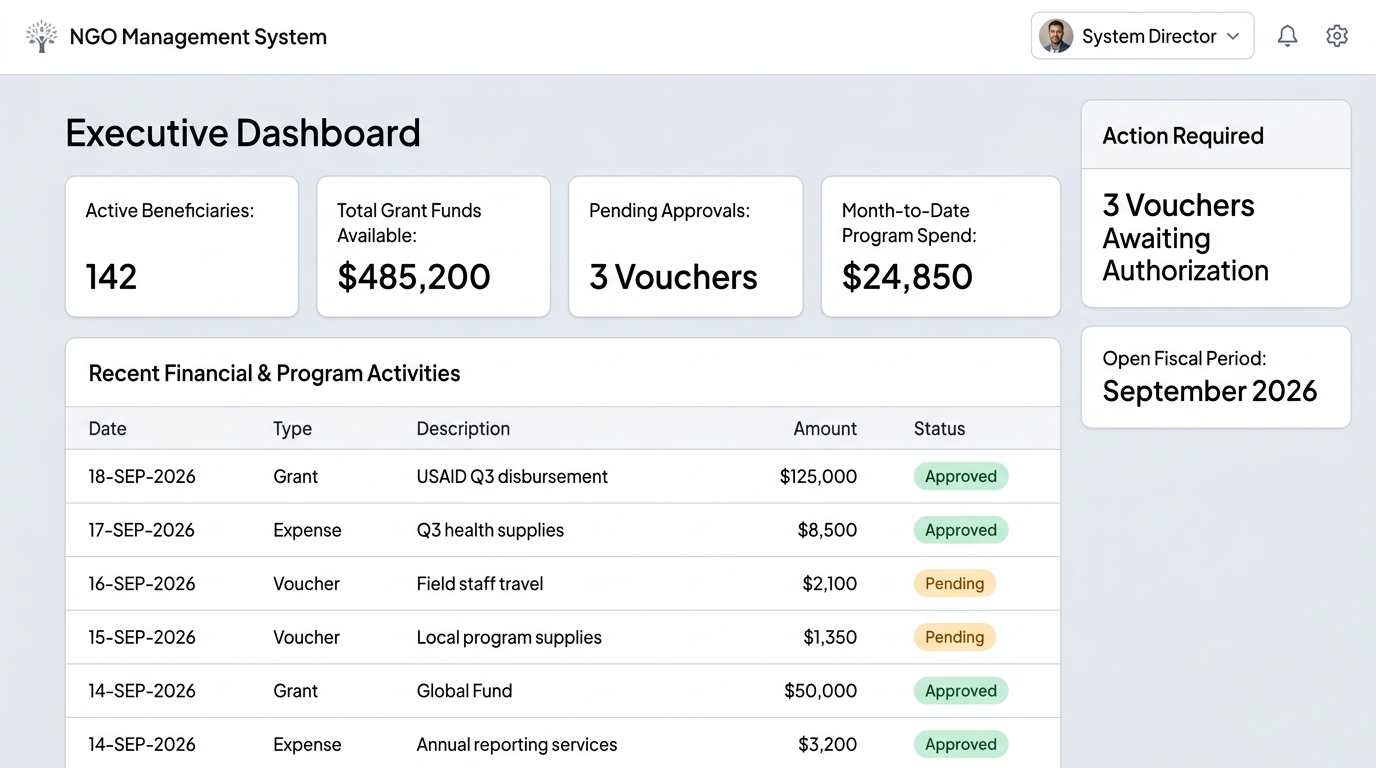The image size is (1376, 768).
Task: Click the $3,200 amount
Action: click(x=828, y=745)
